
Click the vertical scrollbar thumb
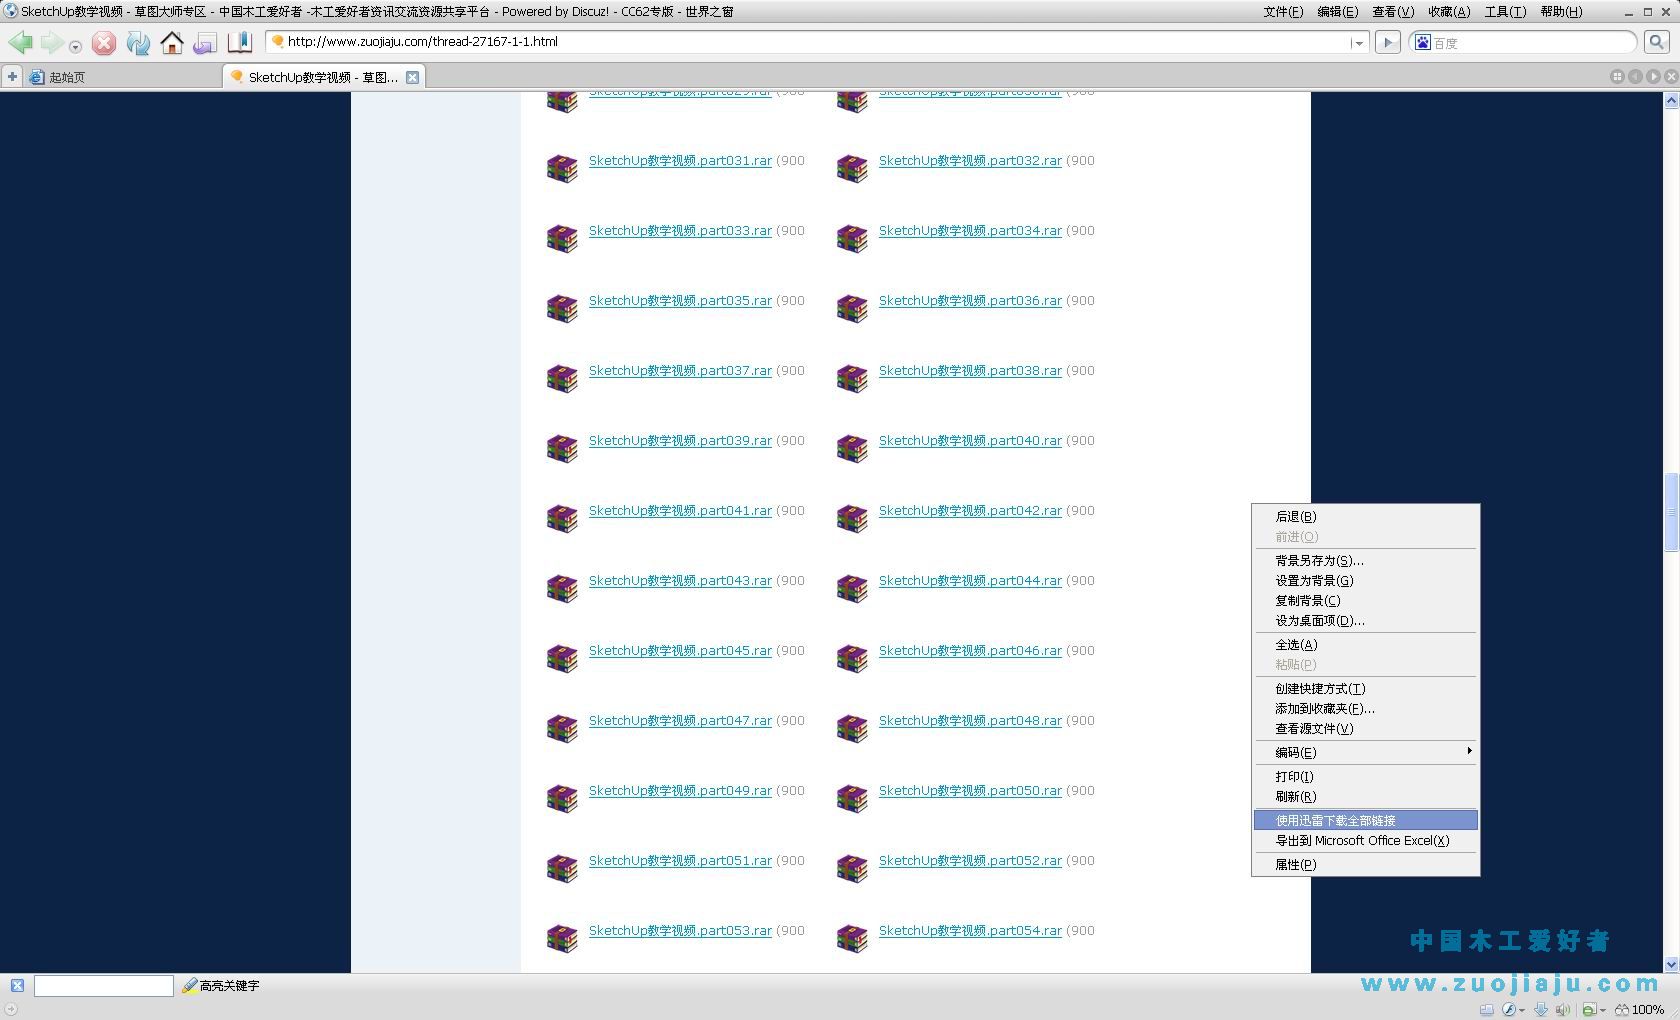1671,512
